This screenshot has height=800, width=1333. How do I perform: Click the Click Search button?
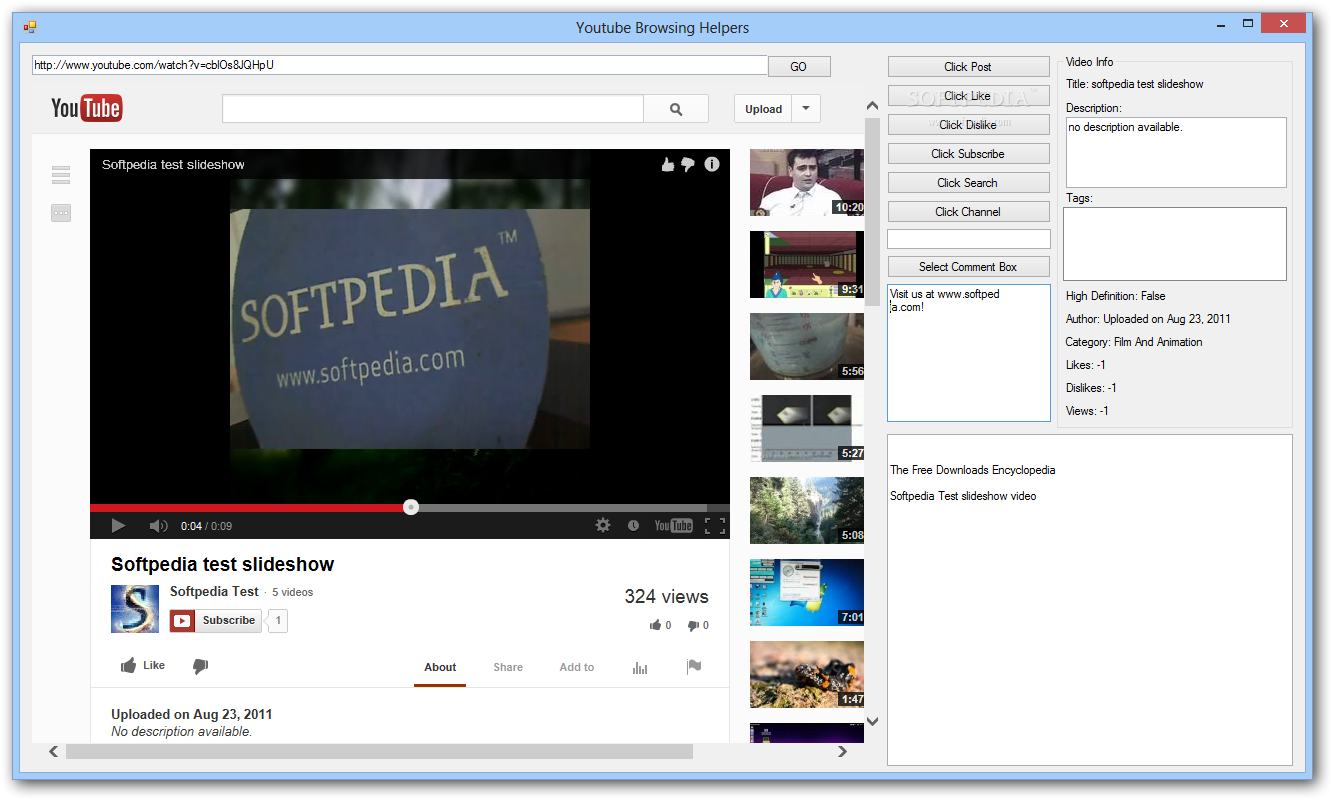coord(968,183)
